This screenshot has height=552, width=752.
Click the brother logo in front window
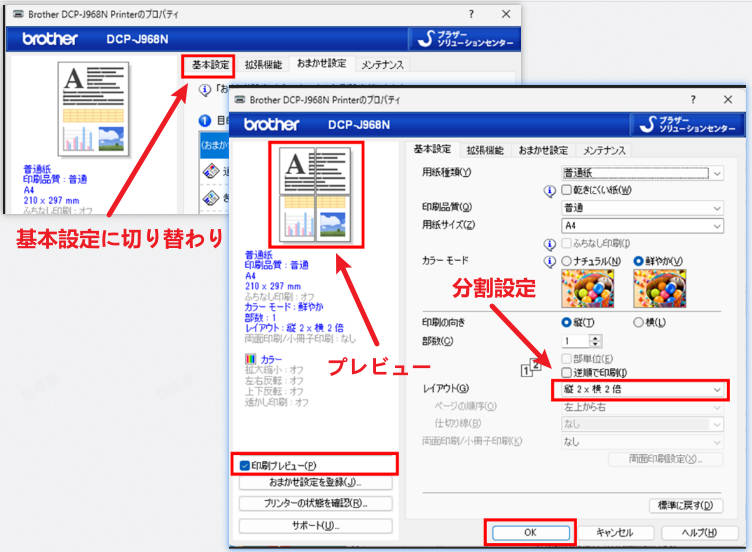click(x=271, y=125)
